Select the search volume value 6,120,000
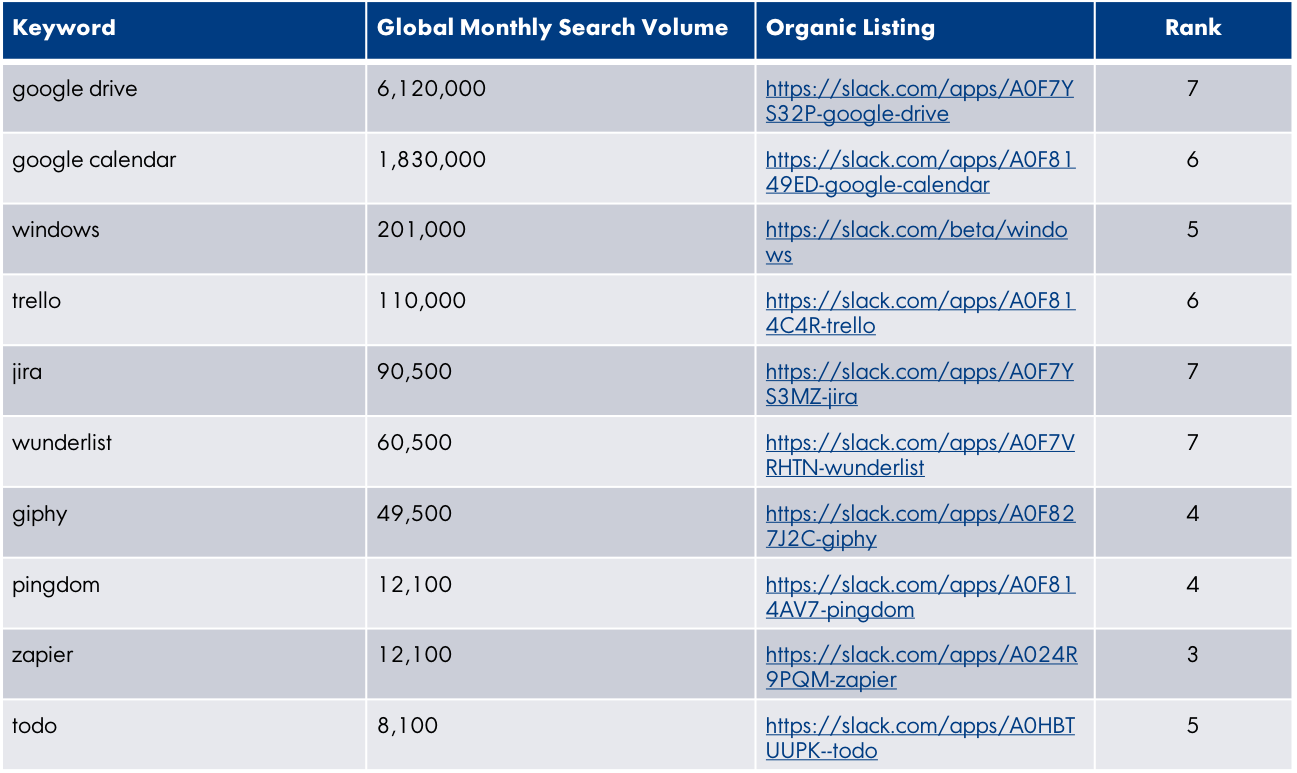1297x773 pixels. (x=431, y=89)
